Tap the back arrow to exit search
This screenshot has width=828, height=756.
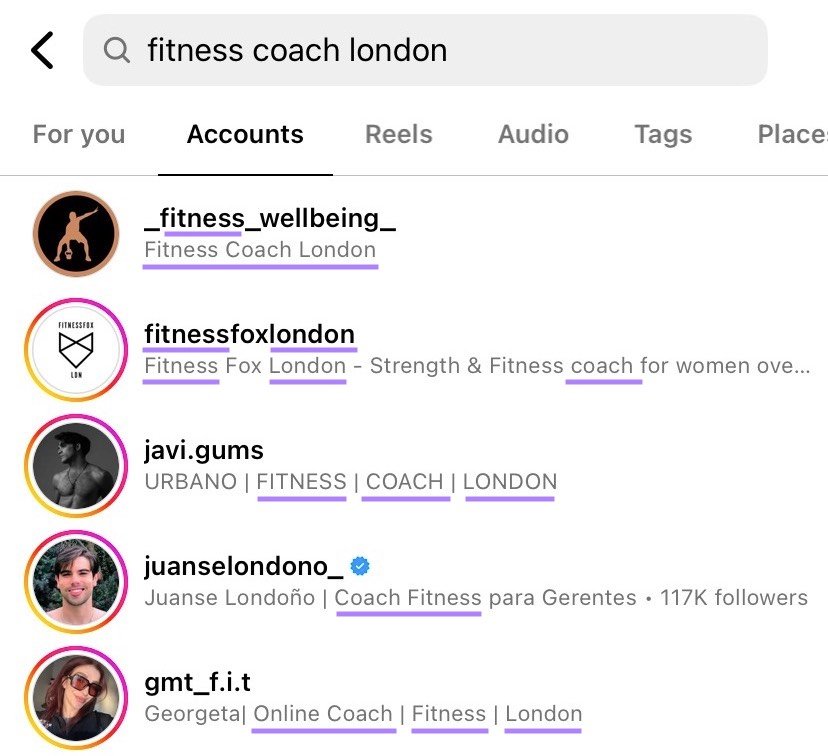[41, 49]
